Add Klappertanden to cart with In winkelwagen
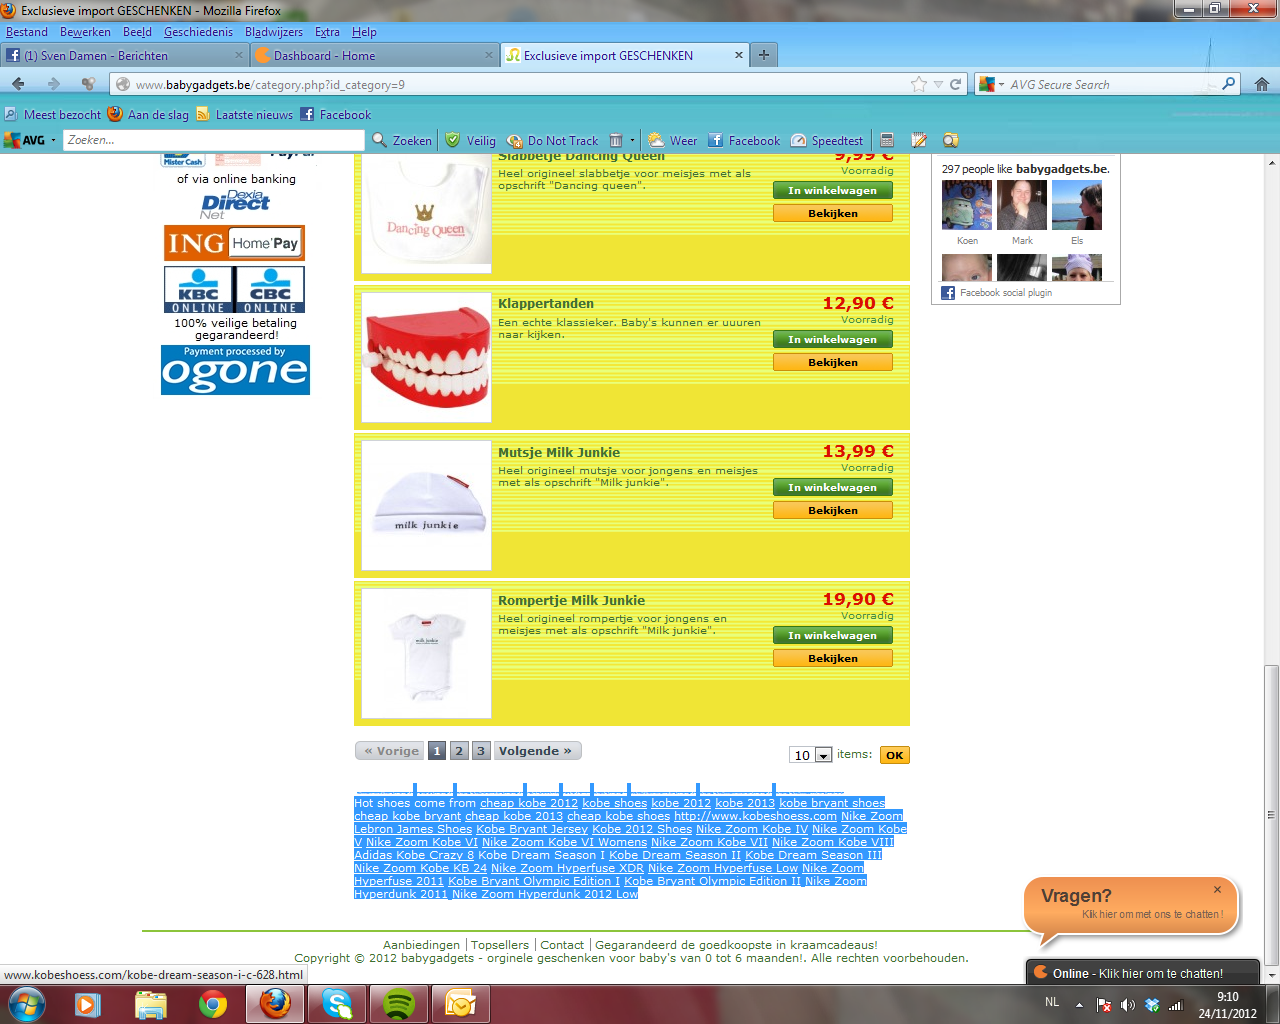Viewport: 1280px width, 1024px height. [833, 340]
